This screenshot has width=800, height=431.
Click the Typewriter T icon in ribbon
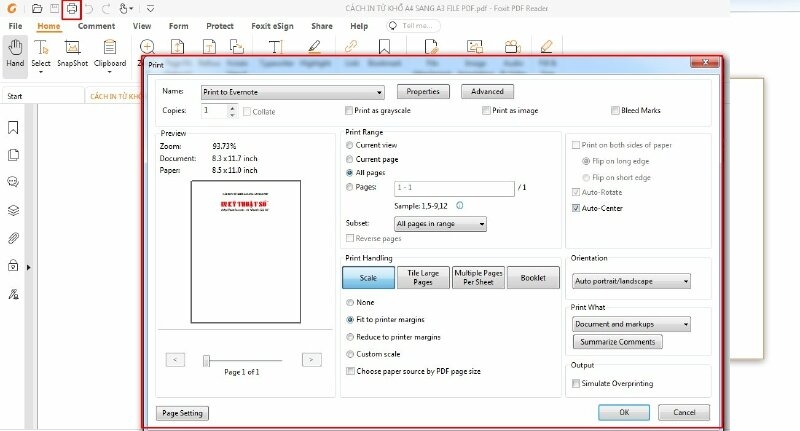tap(276, 47)
